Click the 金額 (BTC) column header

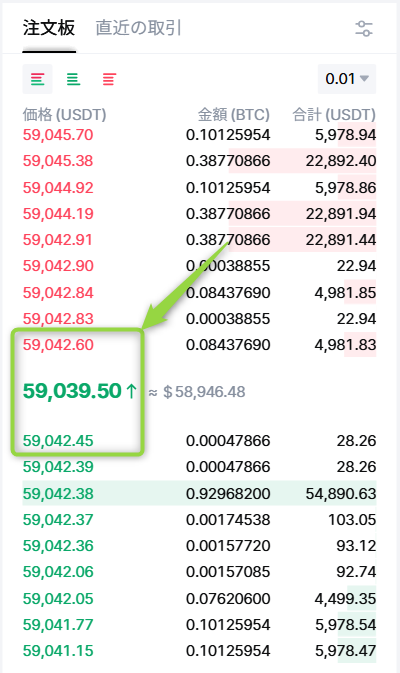[233, 115]
